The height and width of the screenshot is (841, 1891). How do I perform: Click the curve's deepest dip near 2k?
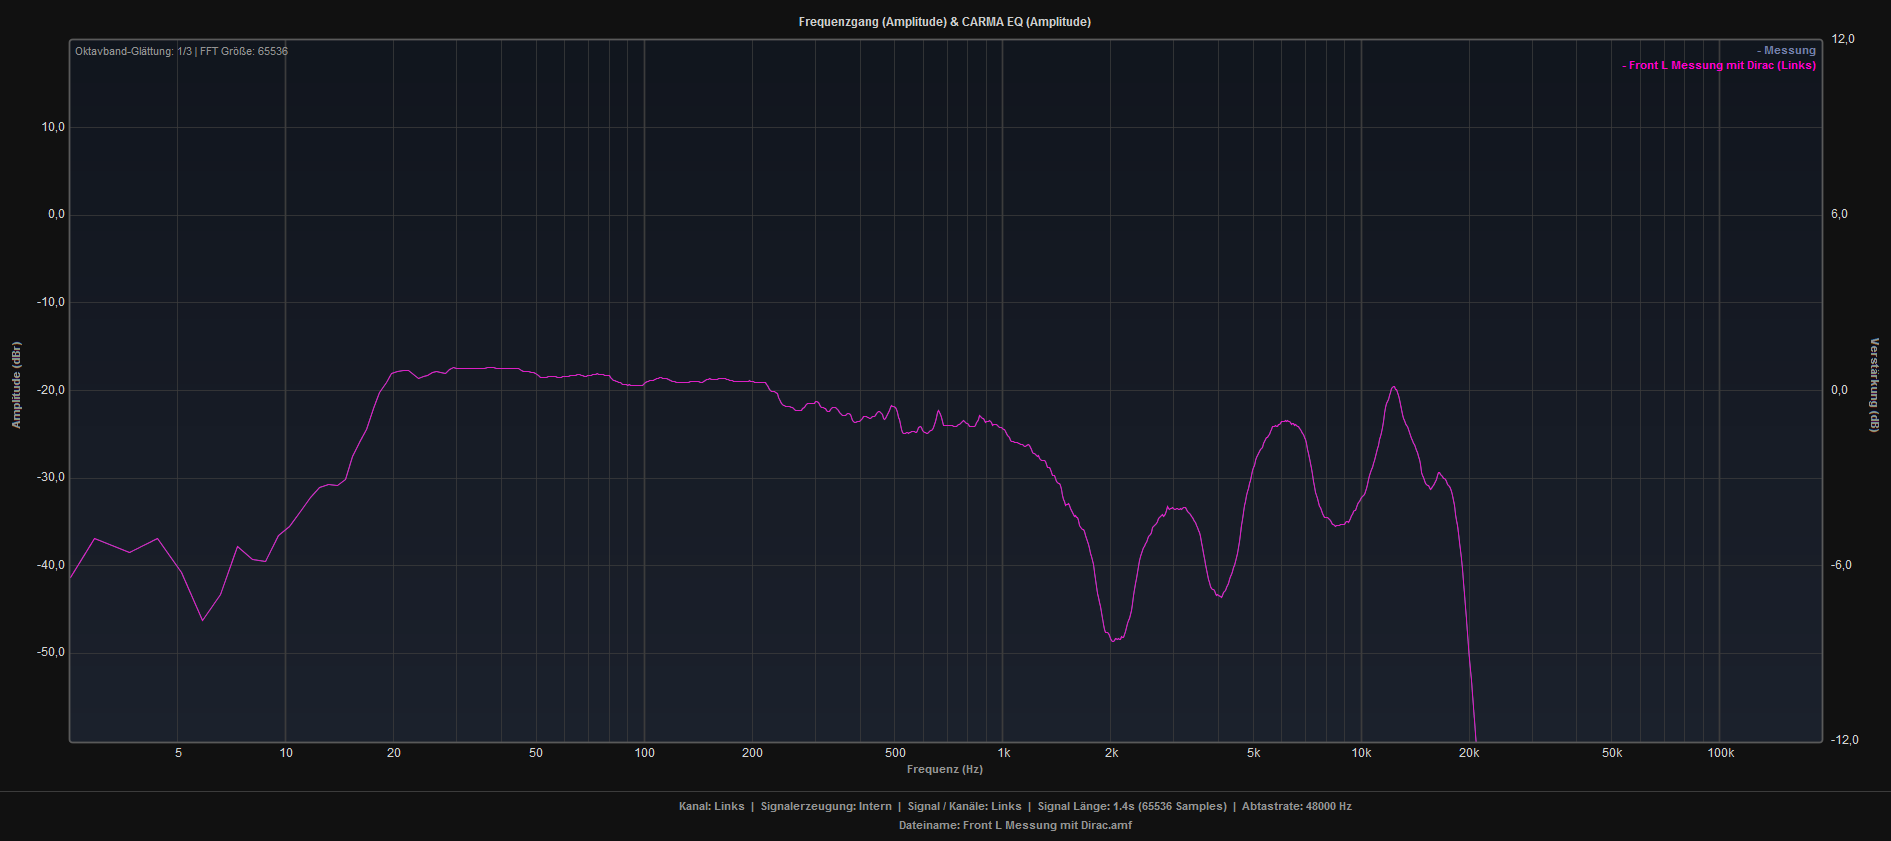pyautogui.click(x=1113, y=640)
